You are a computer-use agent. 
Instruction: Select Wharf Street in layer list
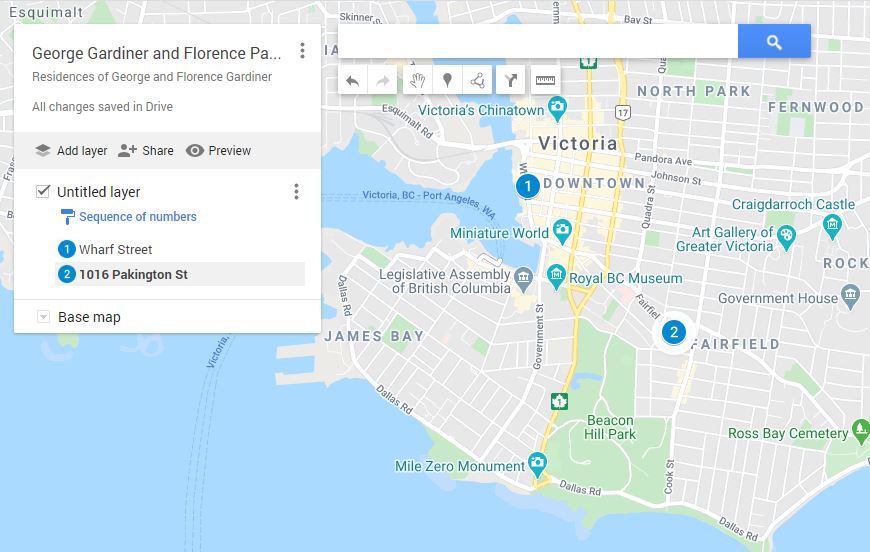point(116,250)
